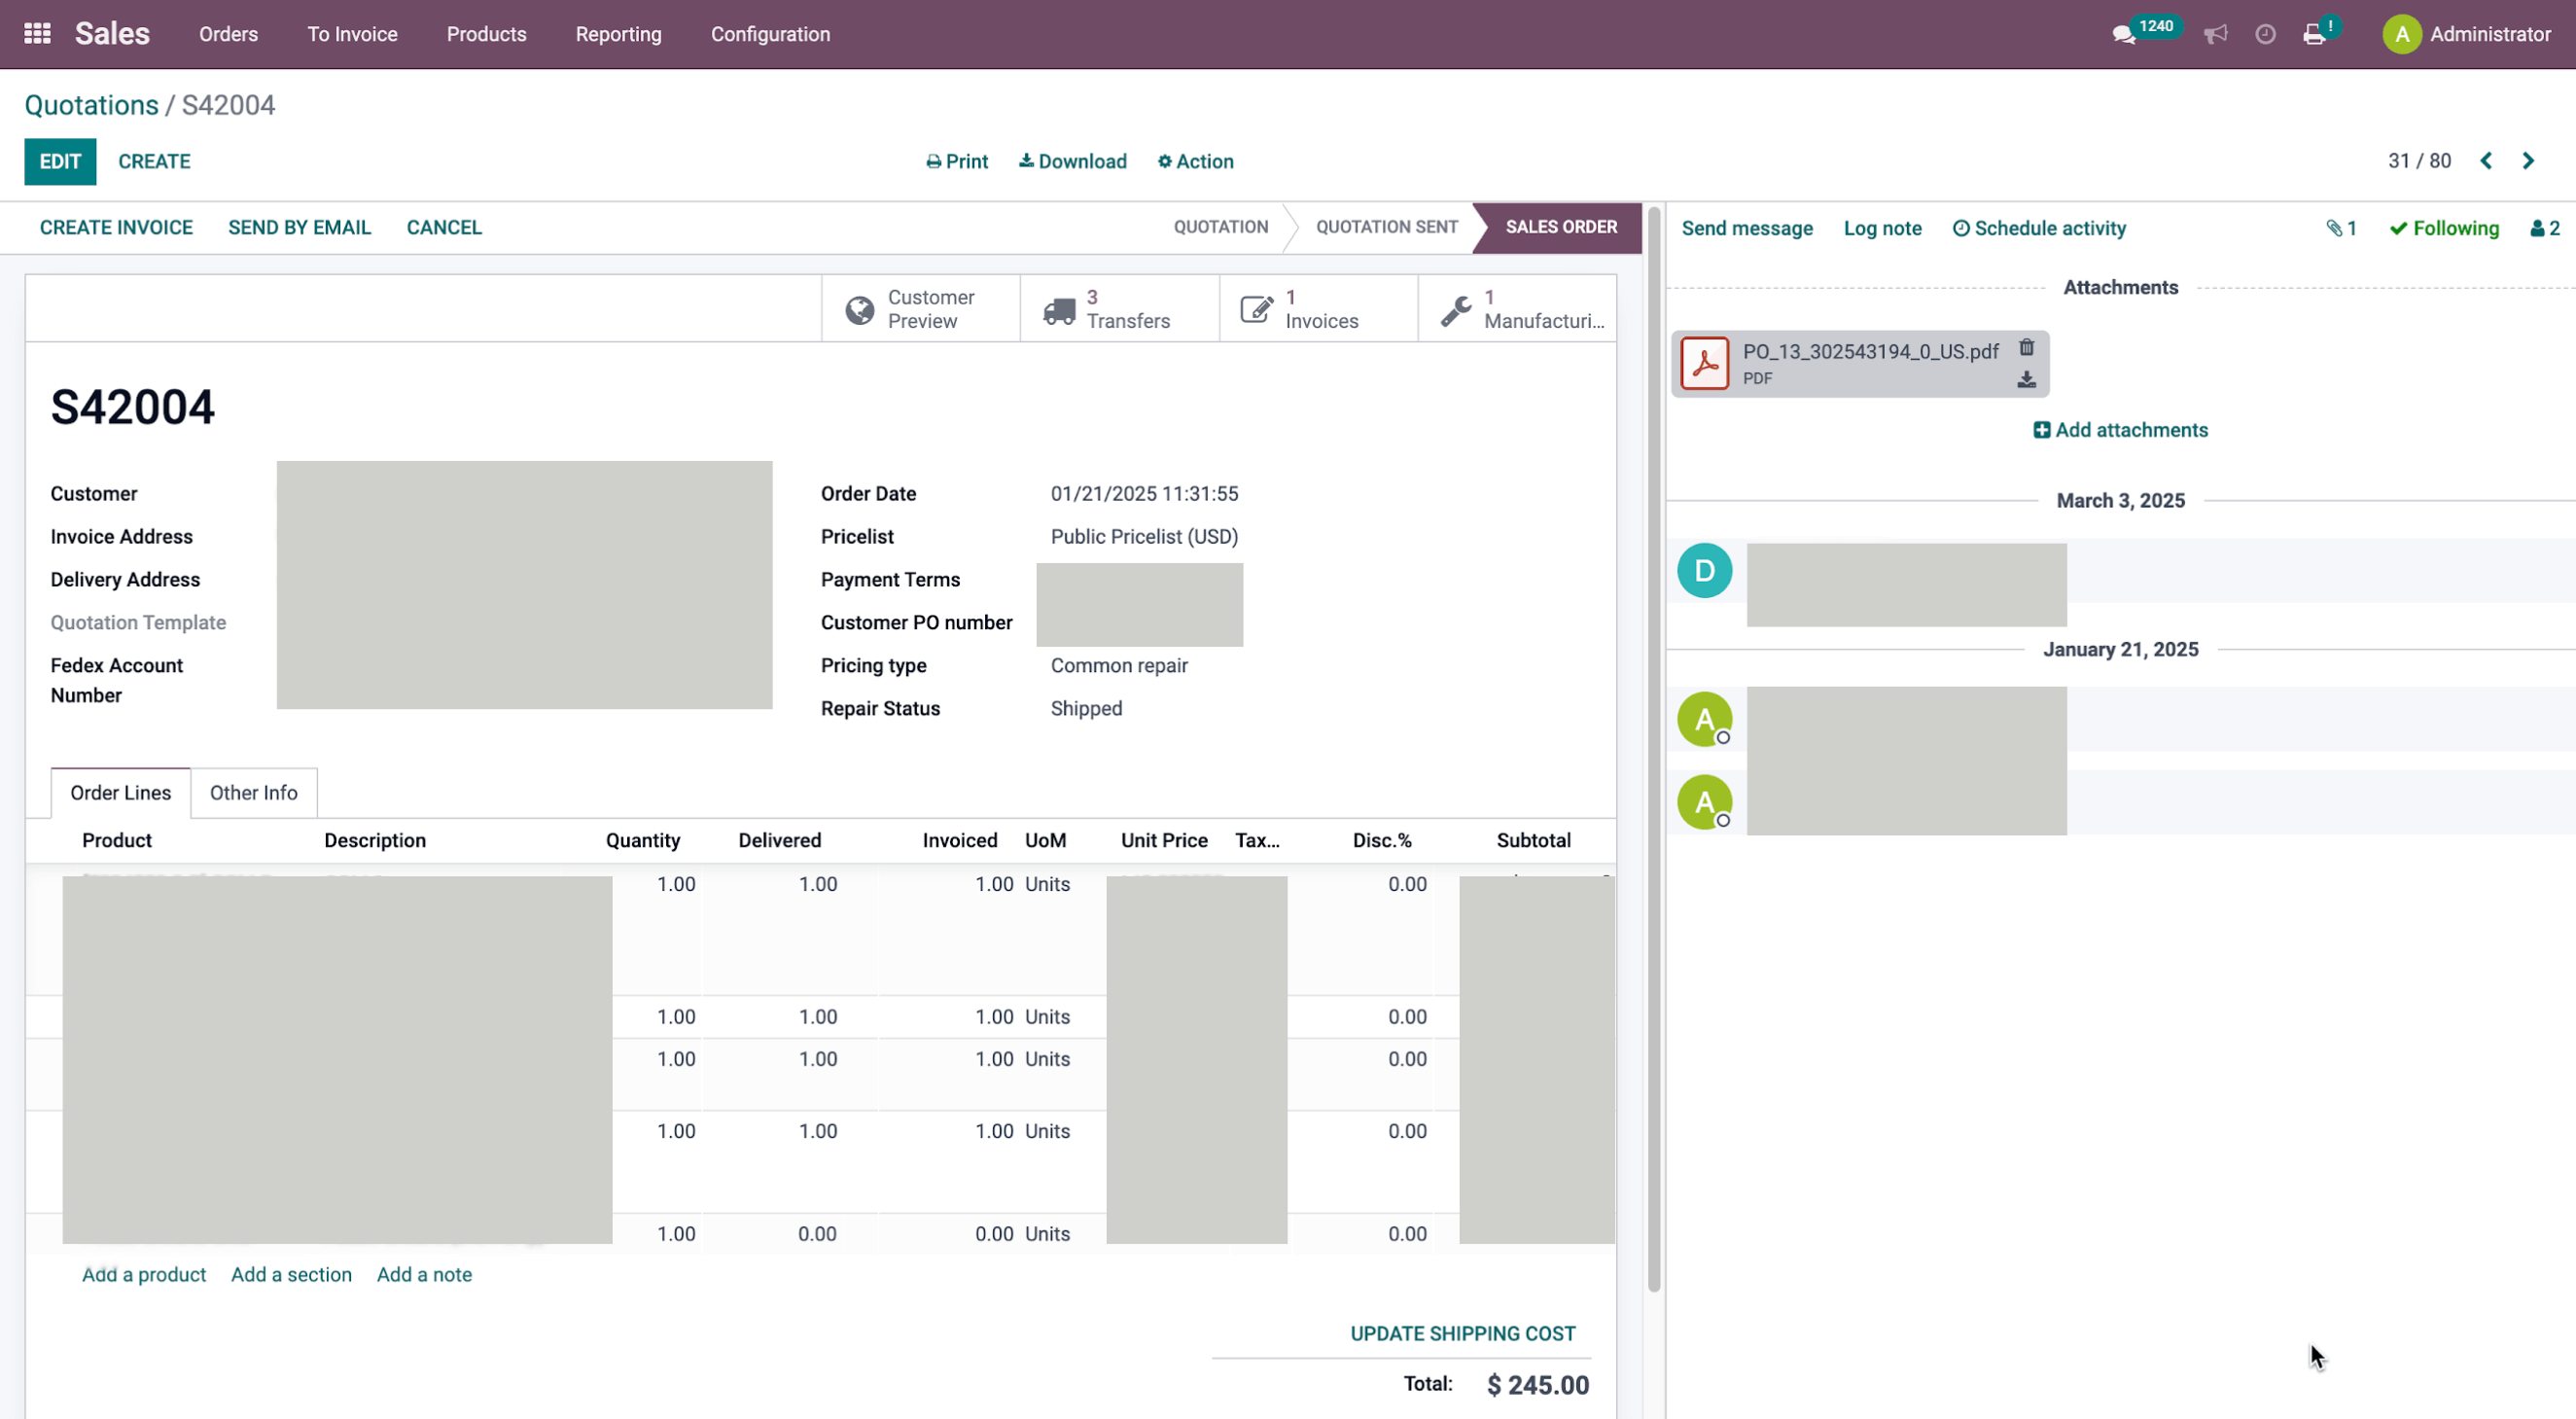Open the conversations icon with 1240 badge
The image size is (2576, 1419).
click(x=2124, y=35)
